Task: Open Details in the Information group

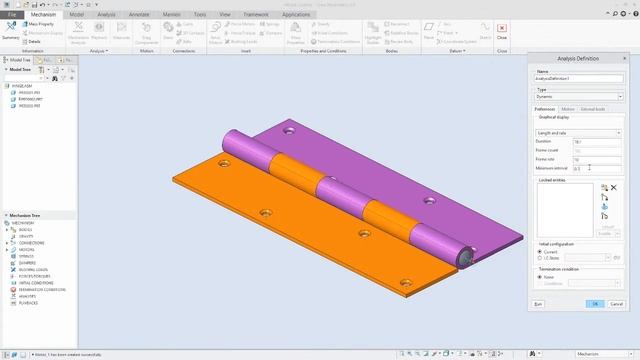Action: (x=31, y=42)
